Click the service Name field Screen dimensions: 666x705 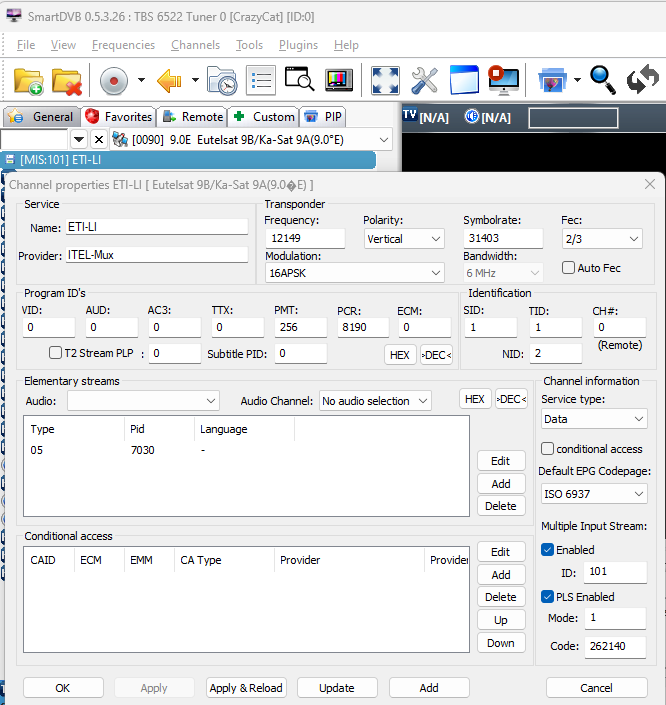(157, 227)
